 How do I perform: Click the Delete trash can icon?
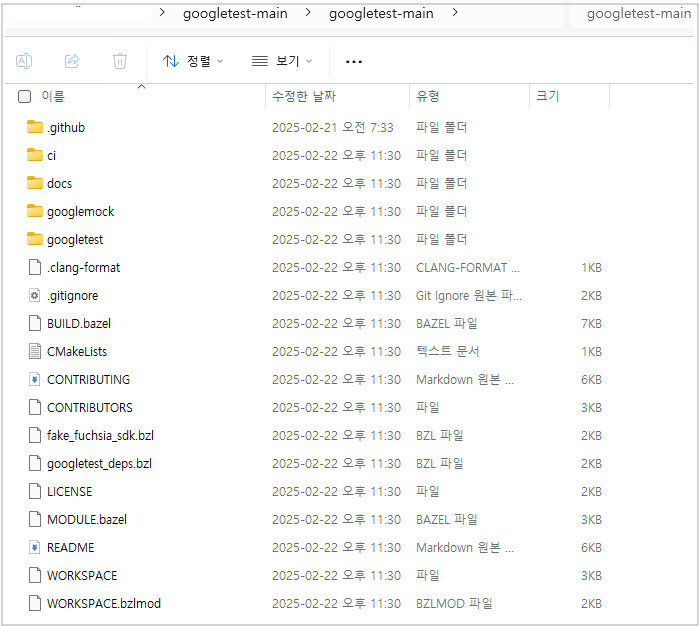[120, 61]
